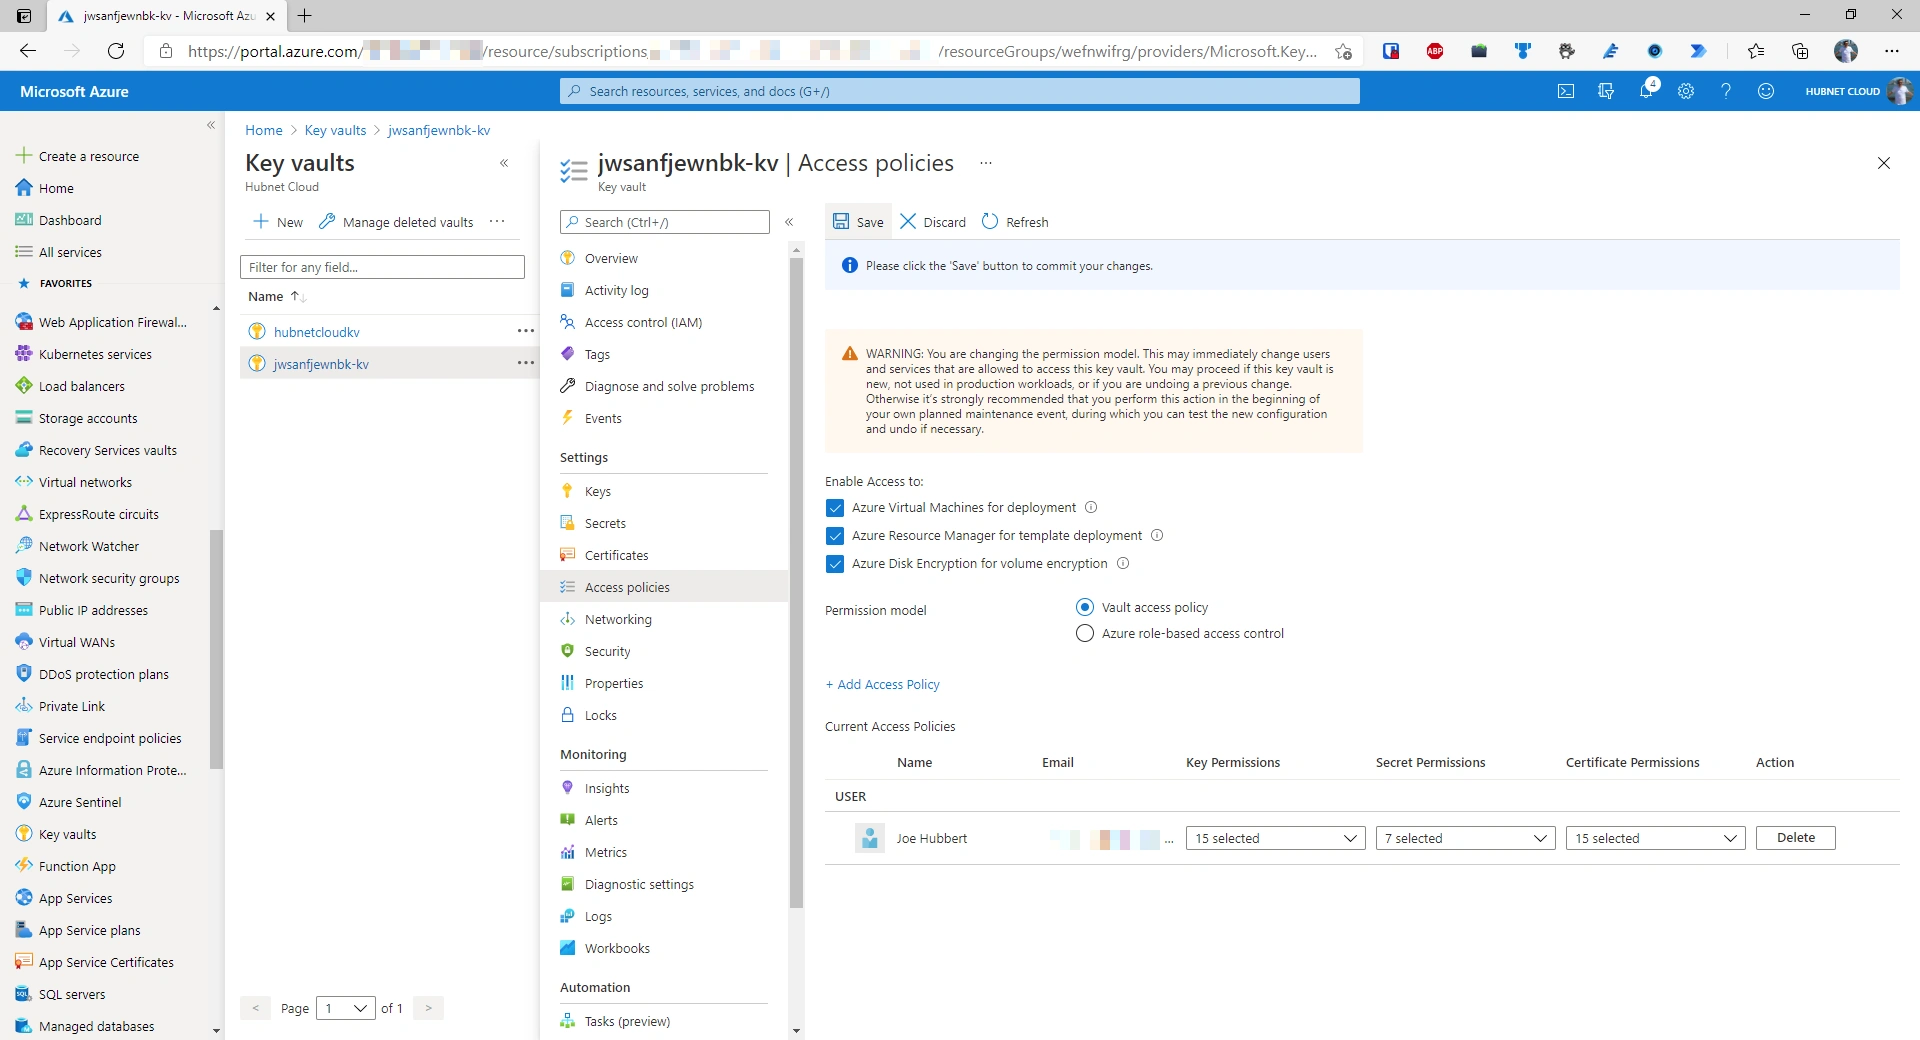This screenshot has height=1040, width=1920.
Task: Click the resource menu vertical scrollbar
Action: click(796, 583)
